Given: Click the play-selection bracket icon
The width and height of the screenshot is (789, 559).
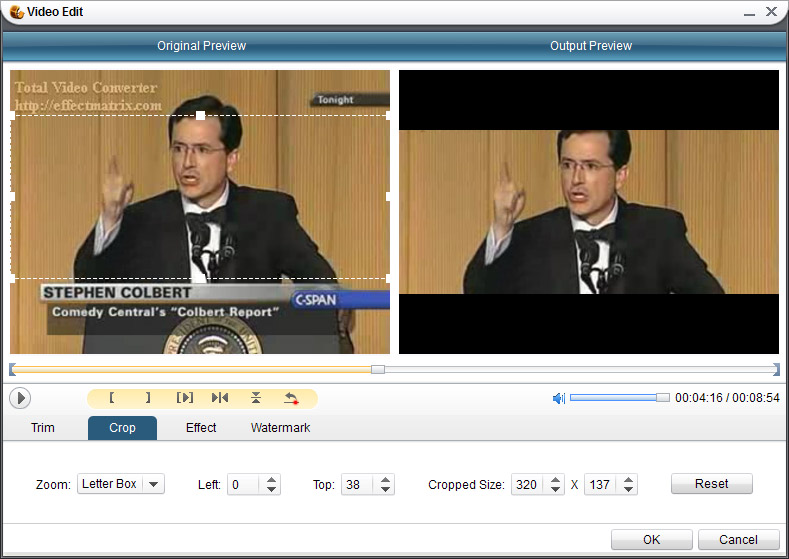Looking at the screenshot, I should point(185,398).
